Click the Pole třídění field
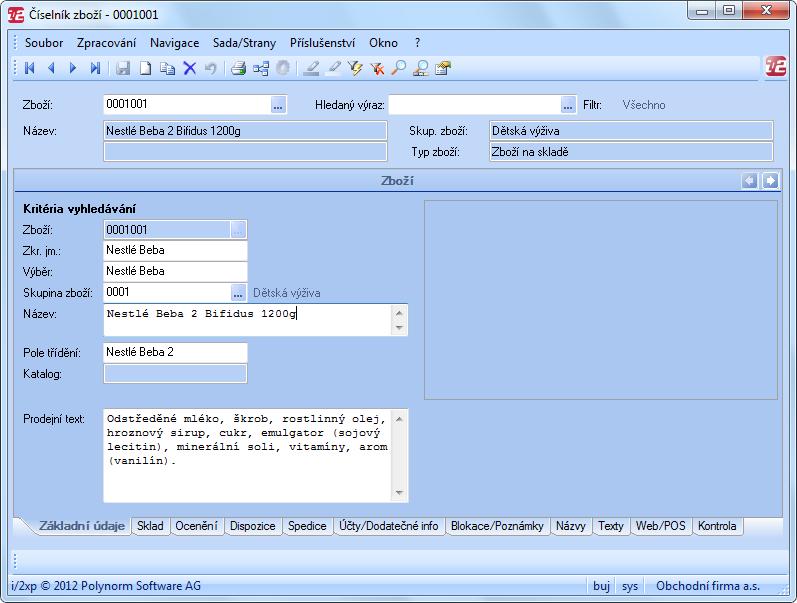The height and width of the screenshot is (603, 797). [x=175, y=352]
